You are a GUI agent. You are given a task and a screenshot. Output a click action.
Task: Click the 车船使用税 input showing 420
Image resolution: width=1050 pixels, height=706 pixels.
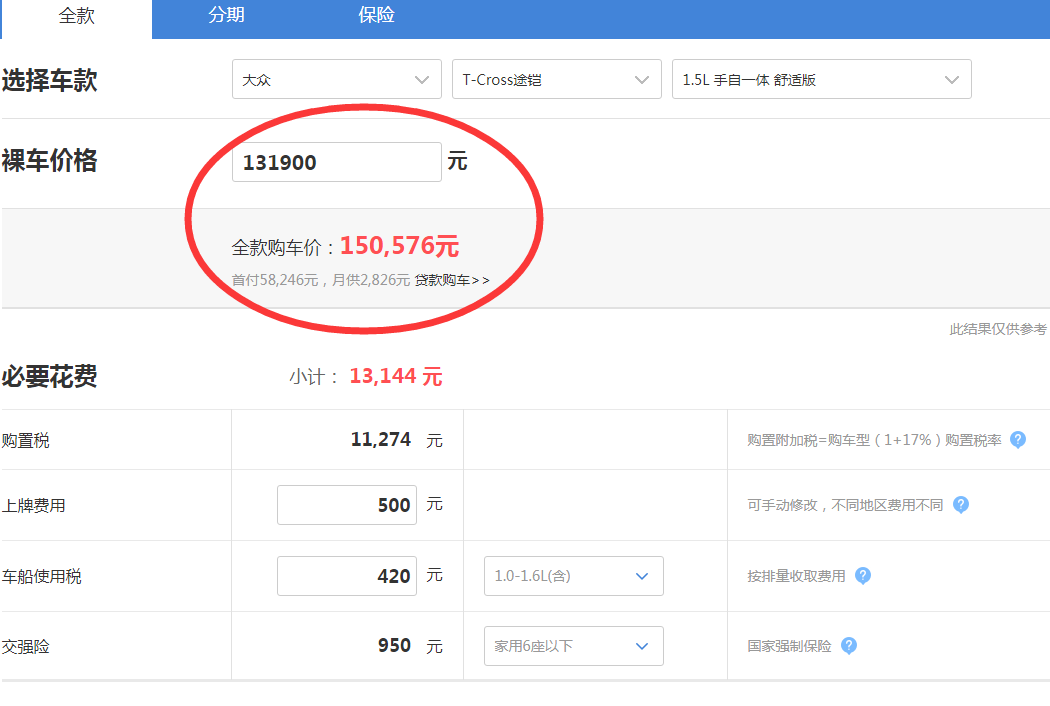click(x=347, y=576)
